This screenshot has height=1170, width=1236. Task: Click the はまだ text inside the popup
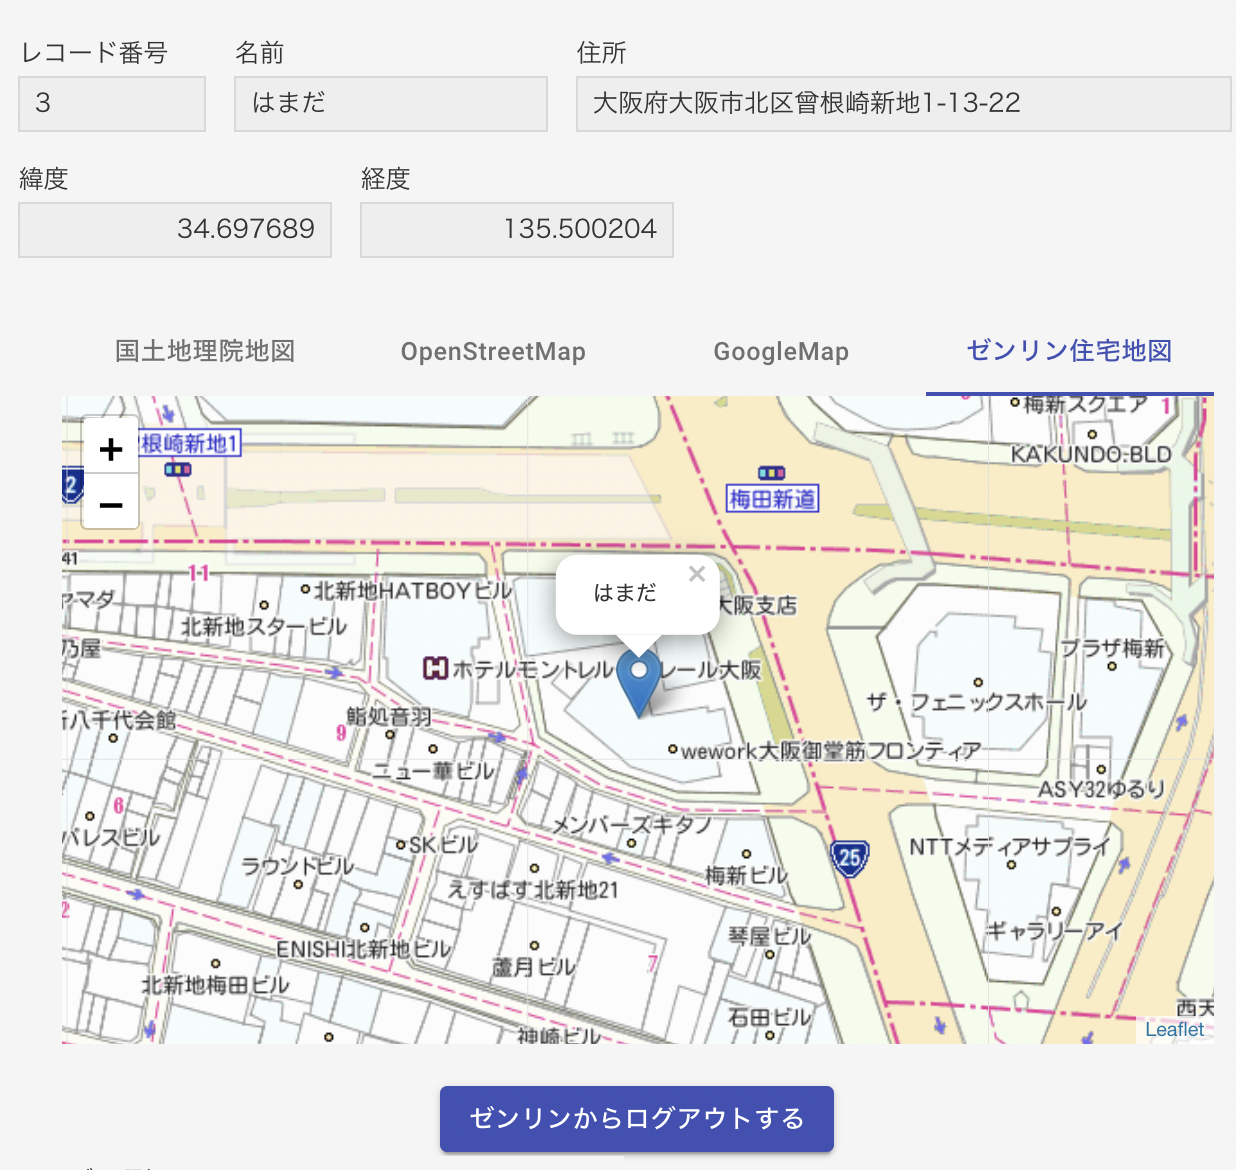(625, 593)
